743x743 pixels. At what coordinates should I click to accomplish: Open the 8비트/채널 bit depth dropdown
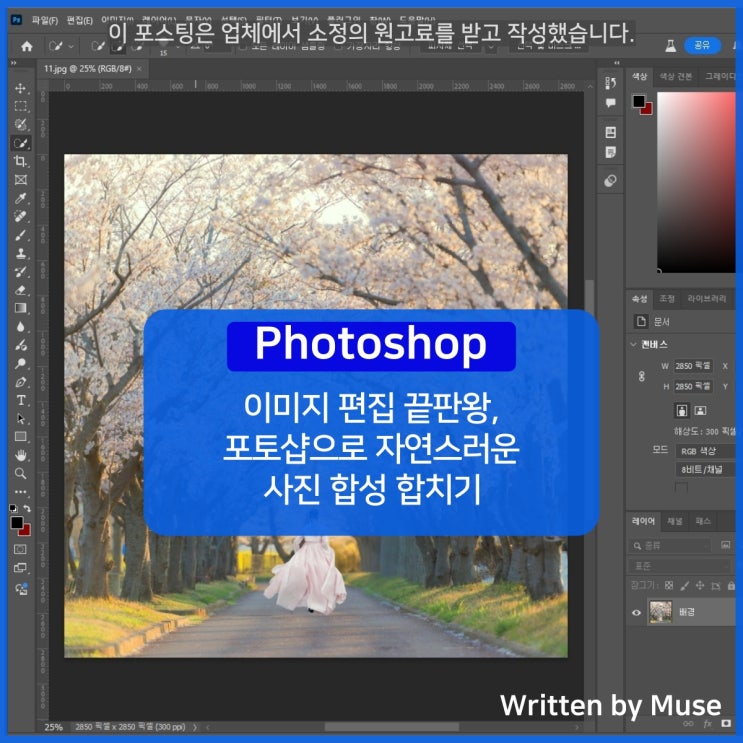[x=705, y=470]
